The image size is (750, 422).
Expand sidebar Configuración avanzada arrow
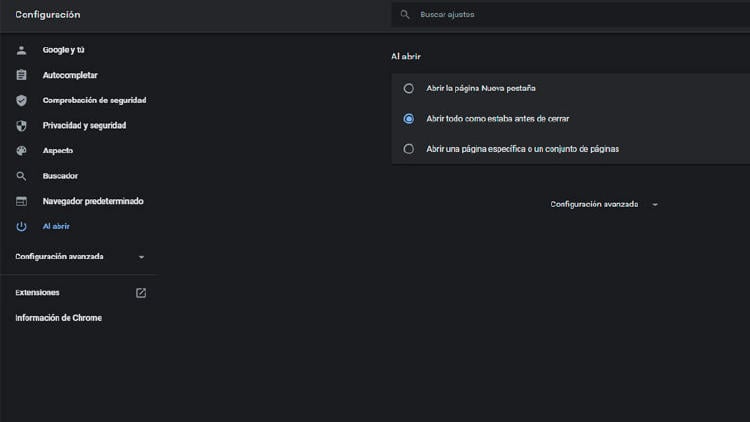(141, 257)
